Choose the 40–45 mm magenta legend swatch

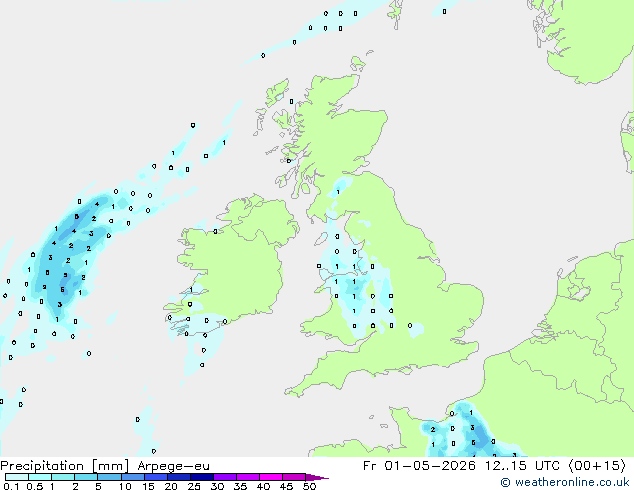pyautogui.click(x=271, y=477)
